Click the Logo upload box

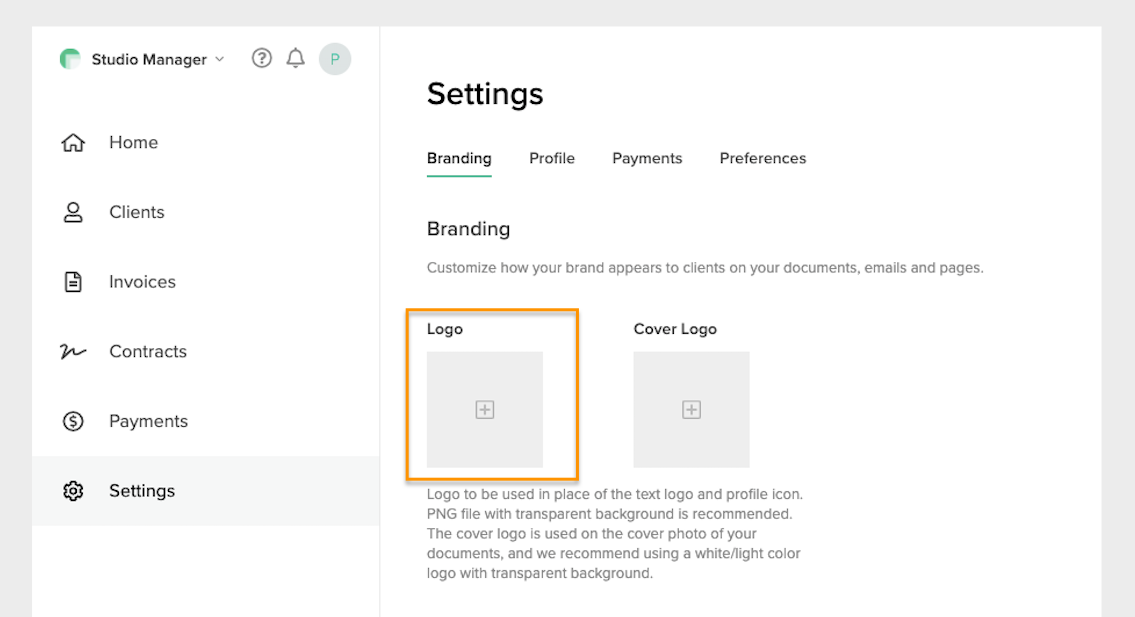coord(485,410)
